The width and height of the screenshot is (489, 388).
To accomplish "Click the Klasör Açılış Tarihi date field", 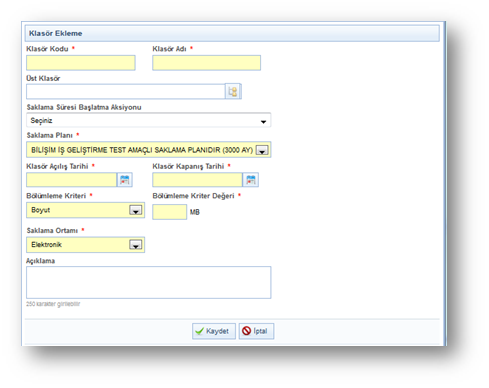I will (x=71, y=180).
